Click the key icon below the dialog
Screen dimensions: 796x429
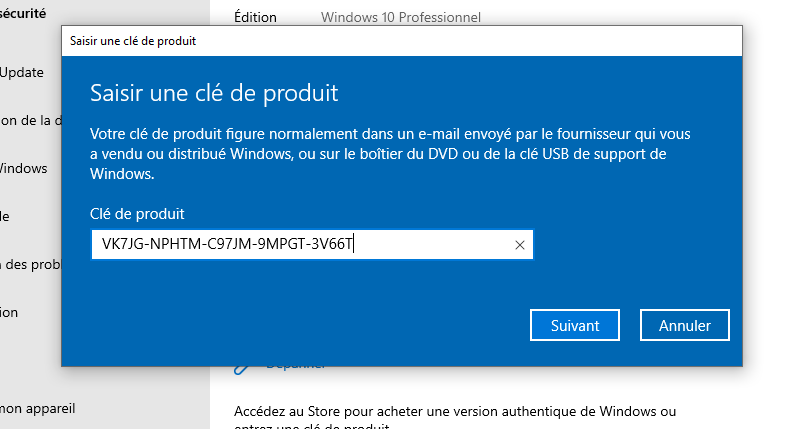(x=240, y=367)
